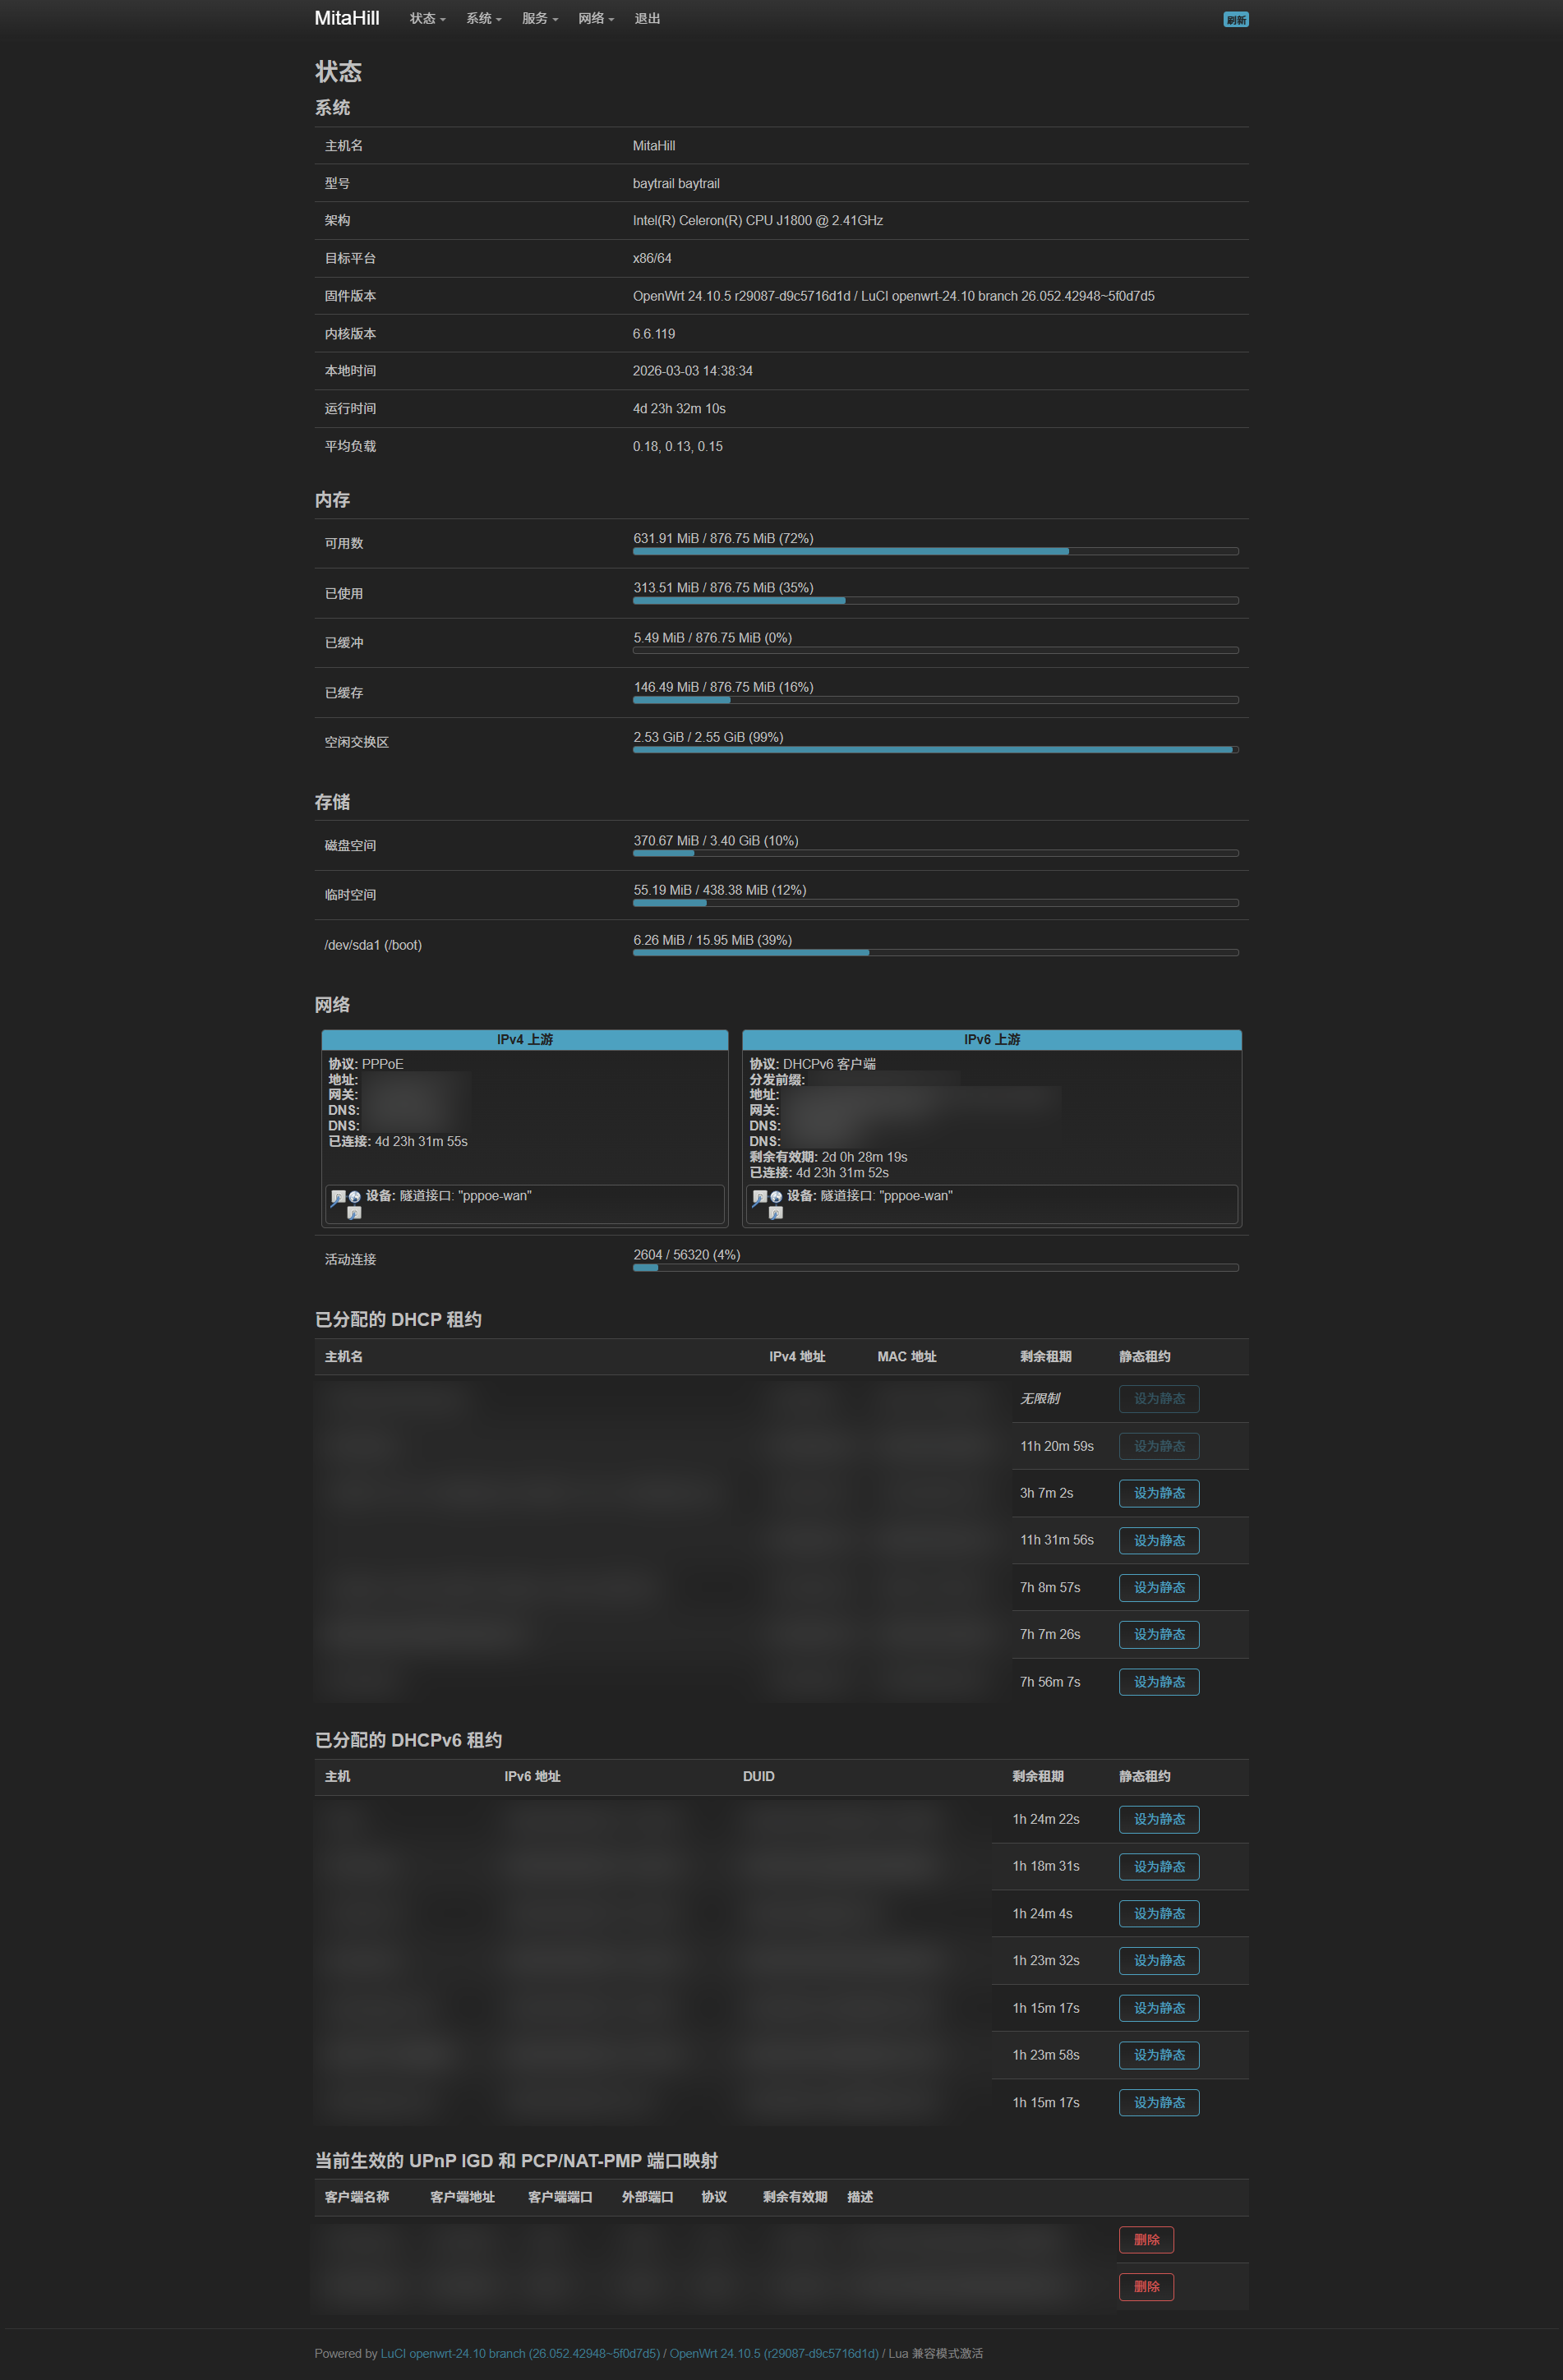Click the globe icon in IPv4 upstream box
The height and width of the screenshot is (2380, 1563).
click(x=355, y=1197)
